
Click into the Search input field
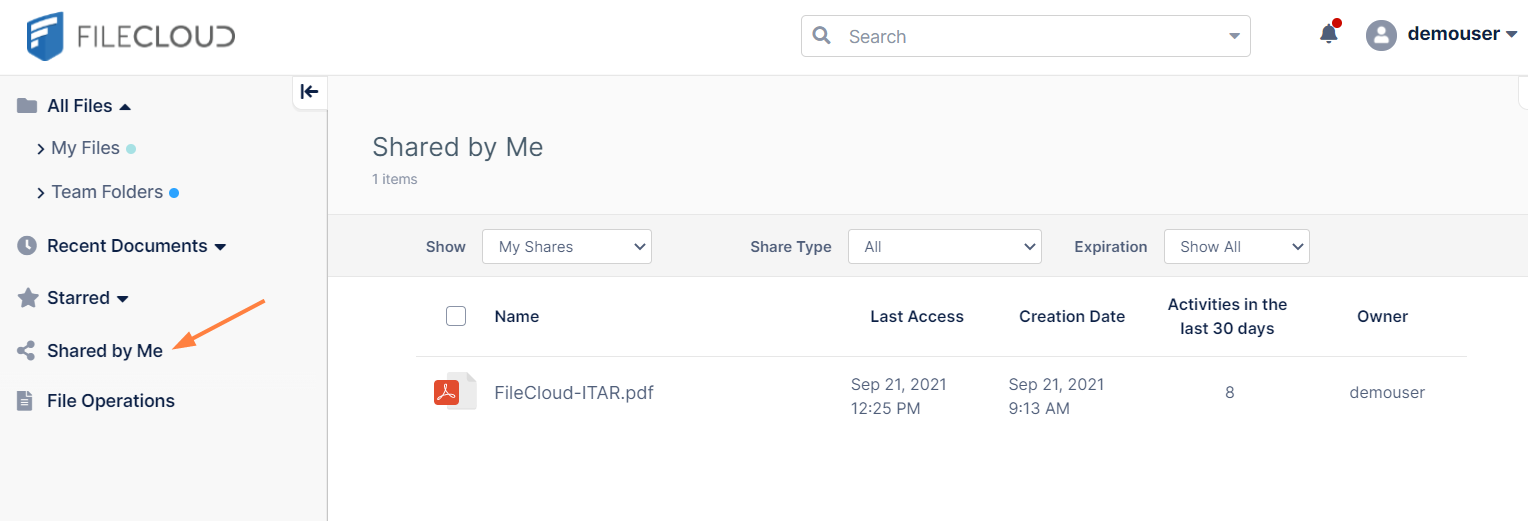click(x=1030, y=37)
